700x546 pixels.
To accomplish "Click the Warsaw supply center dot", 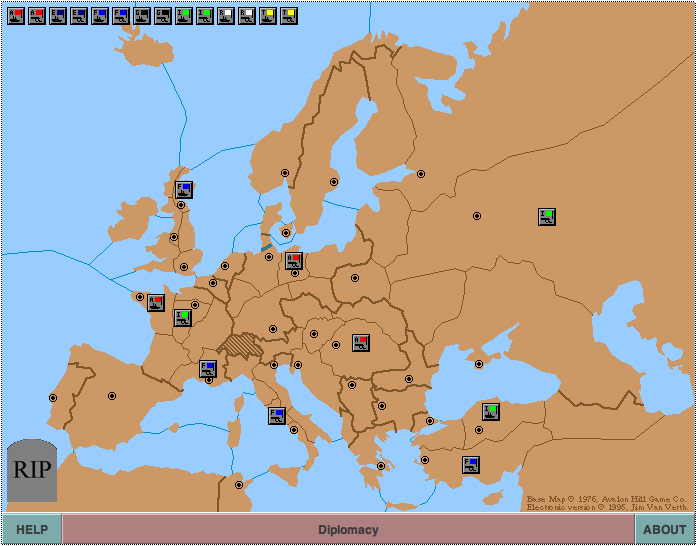I will point(355,278).
